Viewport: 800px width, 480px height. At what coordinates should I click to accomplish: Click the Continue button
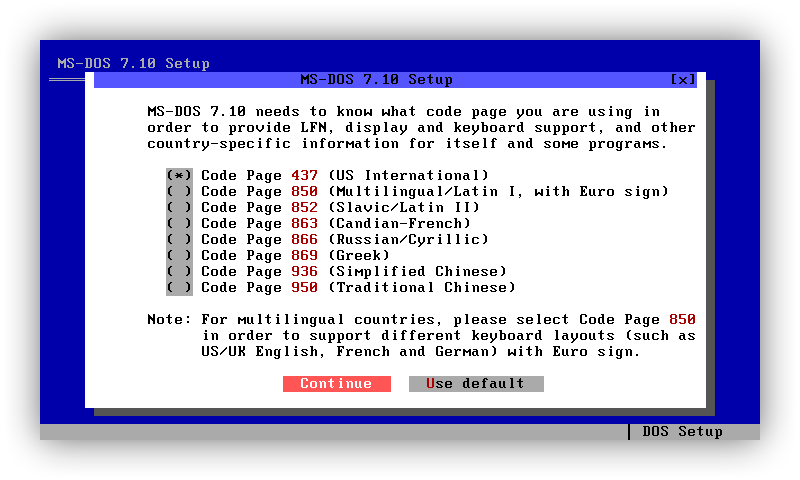pos(337,384)
